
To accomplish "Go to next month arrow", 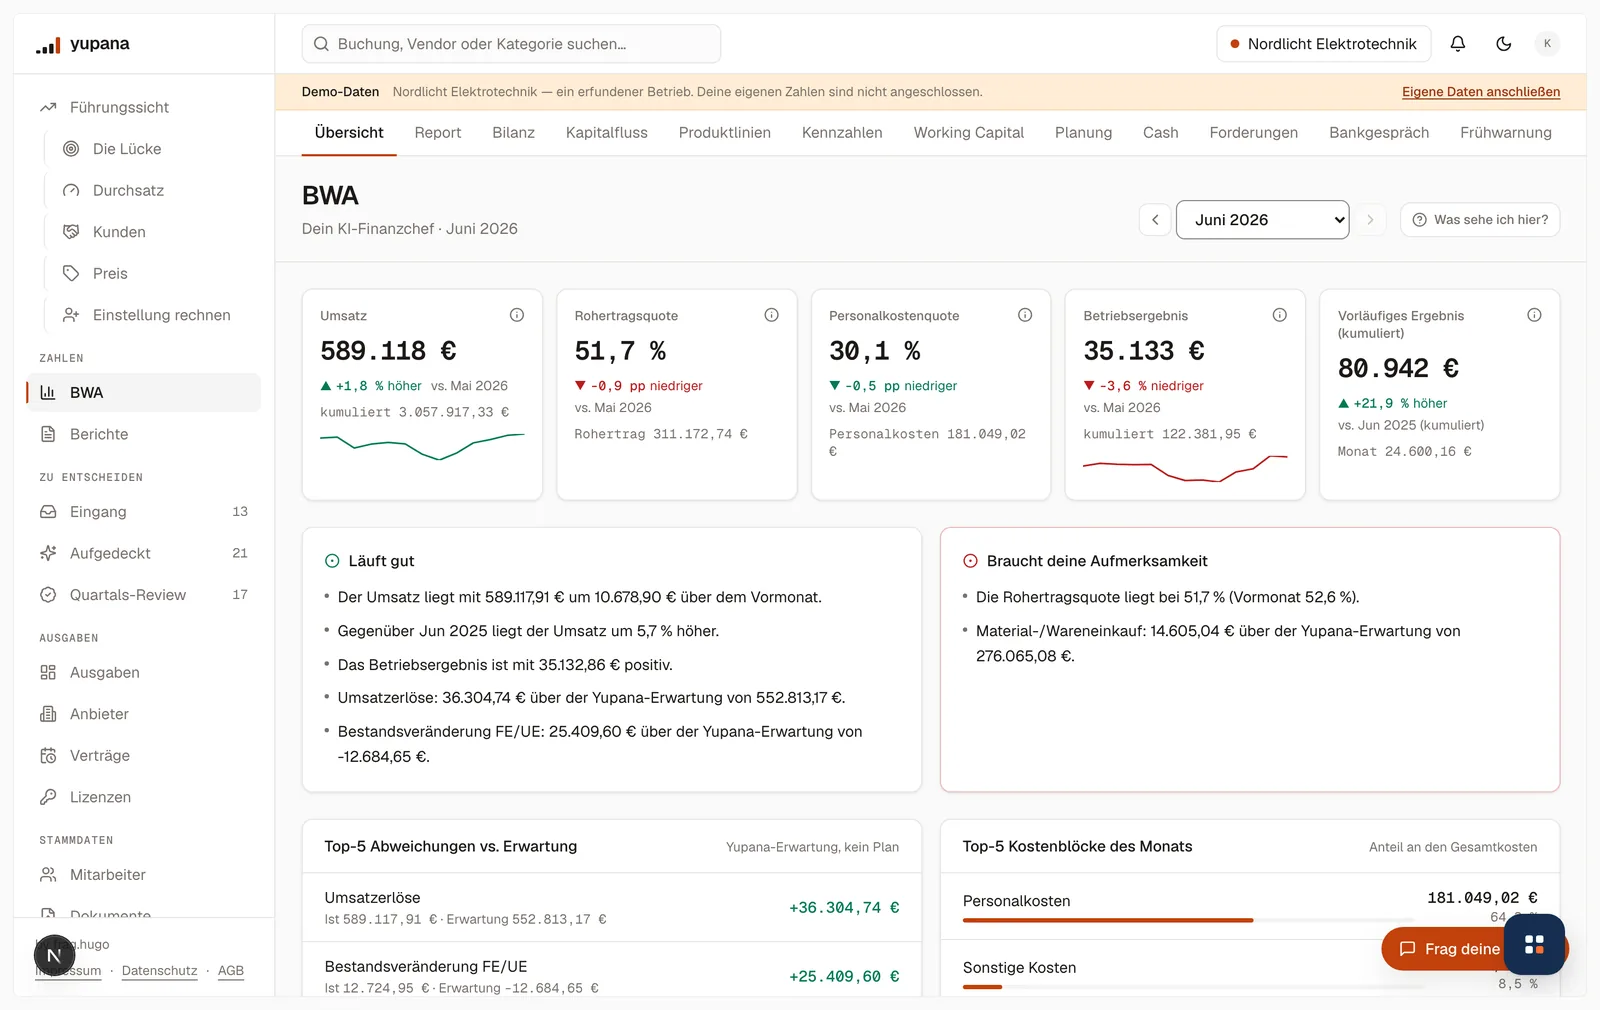I will coord(1370,220).
